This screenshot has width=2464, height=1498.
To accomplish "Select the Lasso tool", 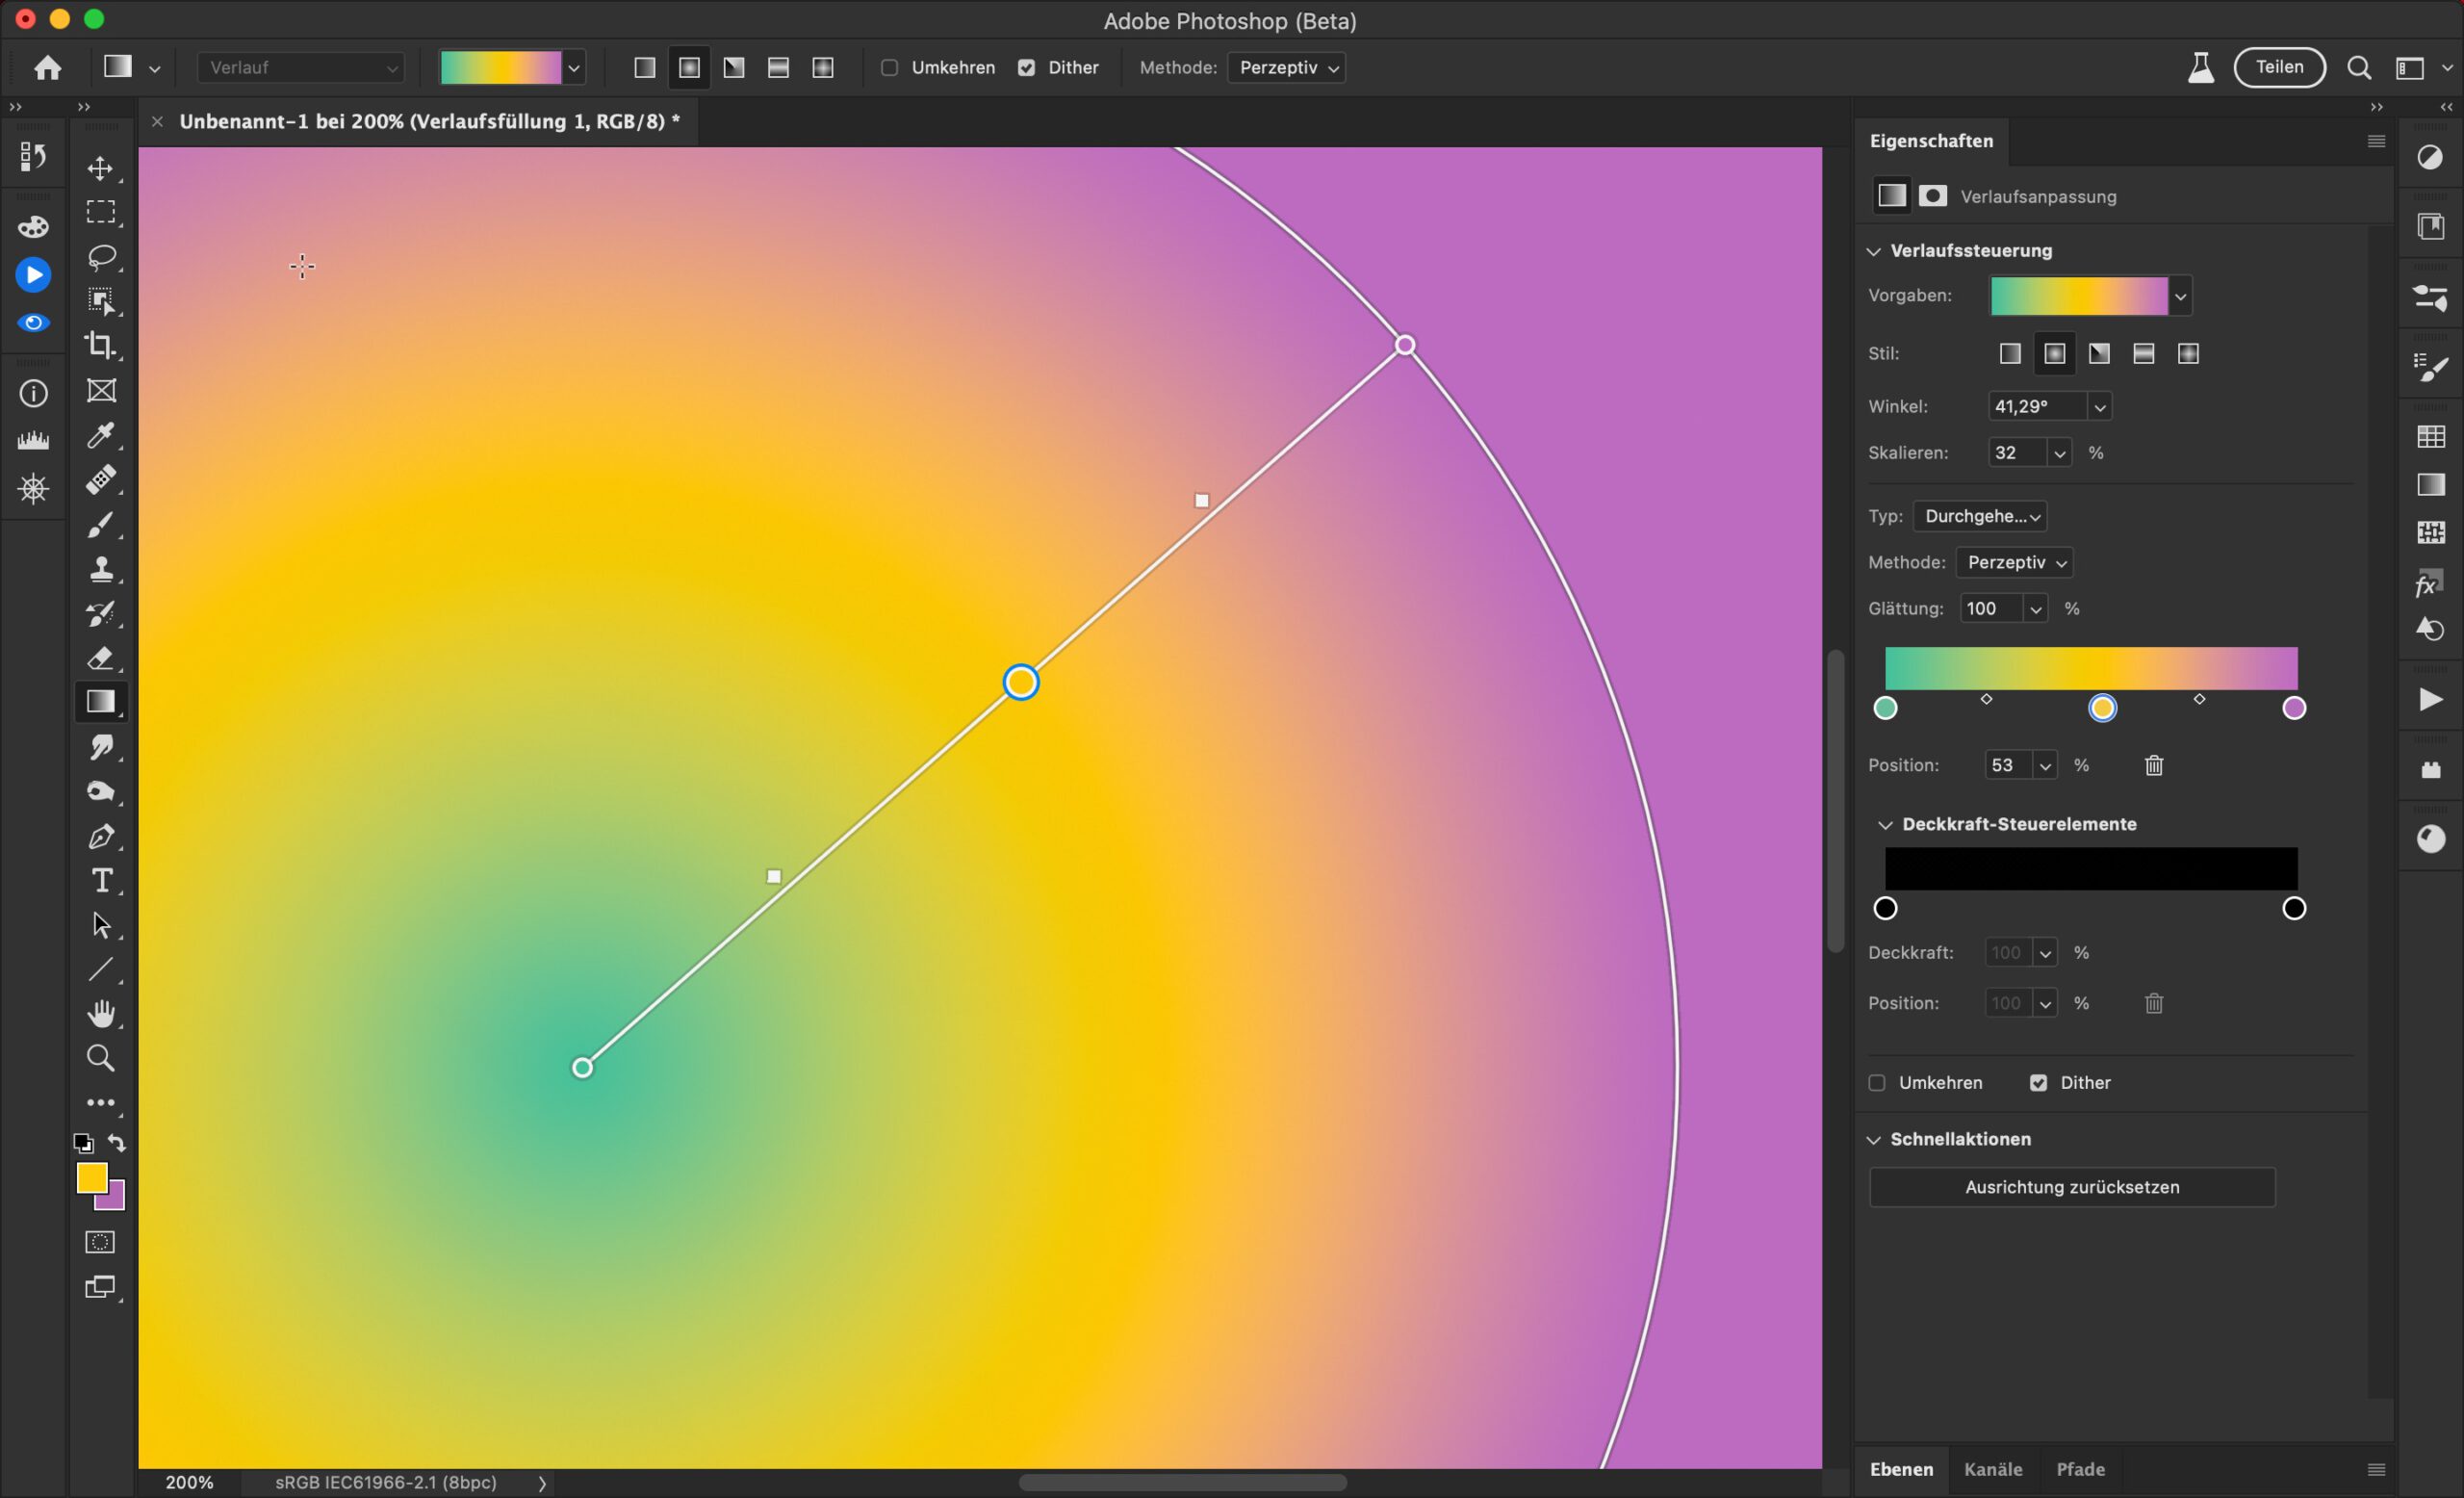I will pyautogui.click(x=100, y=257).
